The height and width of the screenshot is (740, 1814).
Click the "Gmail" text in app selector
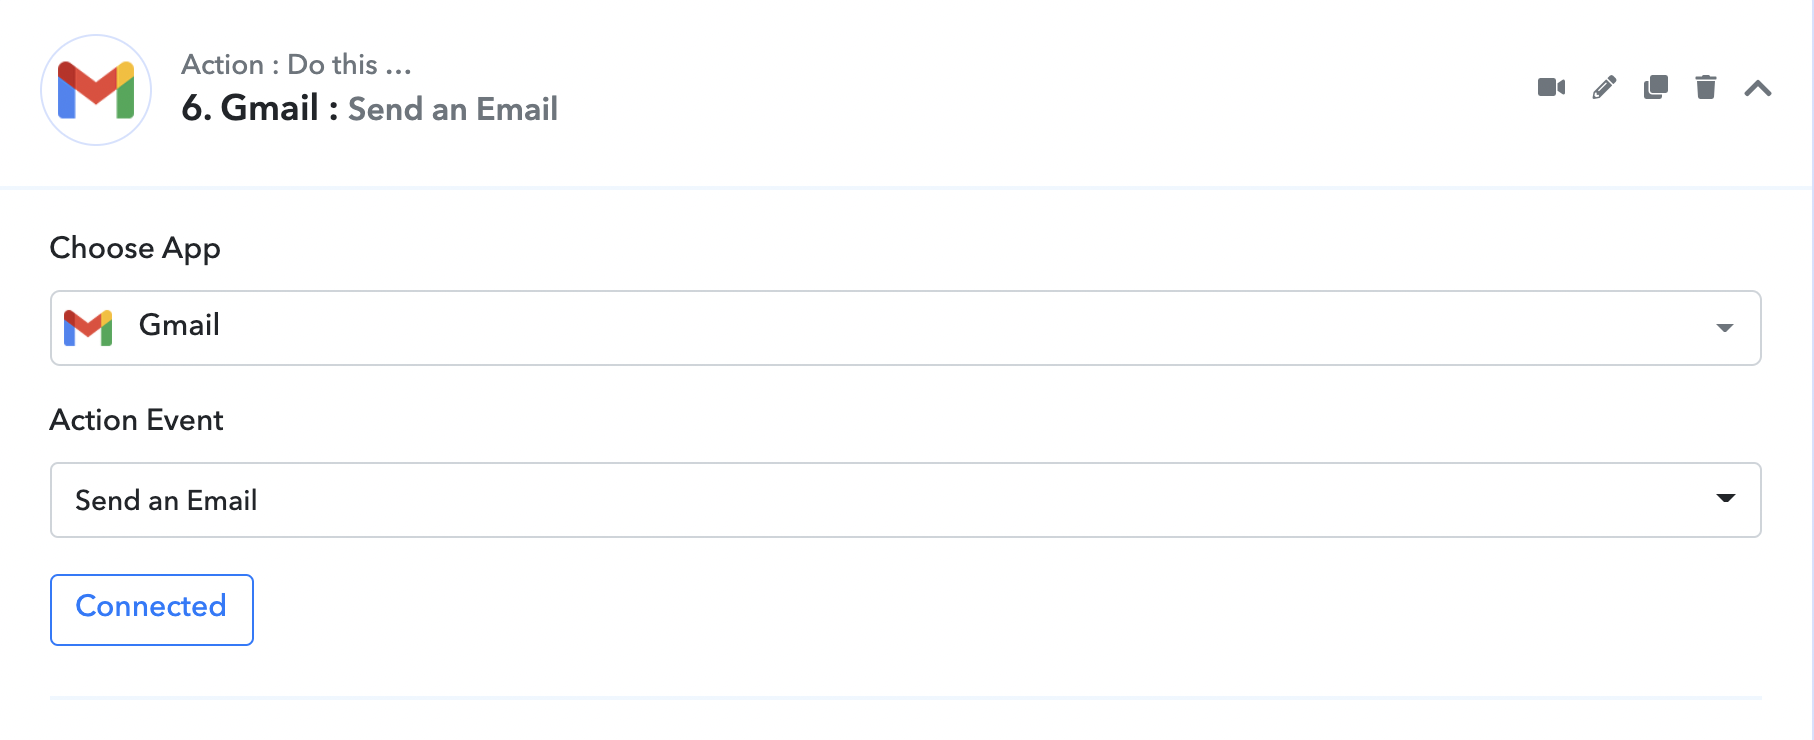[179, 325]
